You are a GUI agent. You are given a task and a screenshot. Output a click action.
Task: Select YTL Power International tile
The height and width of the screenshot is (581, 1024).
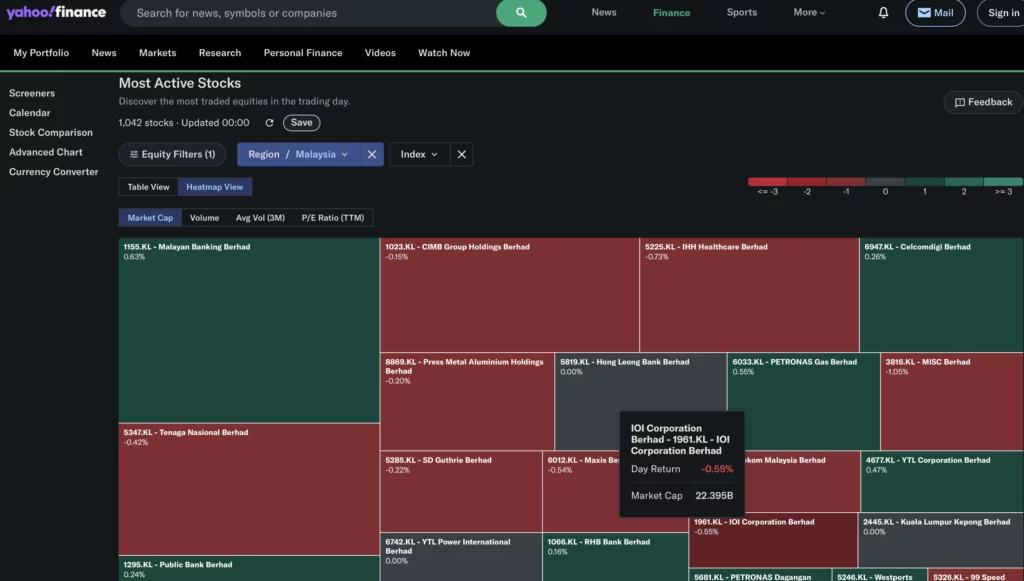pyautogui.click(x=461, y=557)
